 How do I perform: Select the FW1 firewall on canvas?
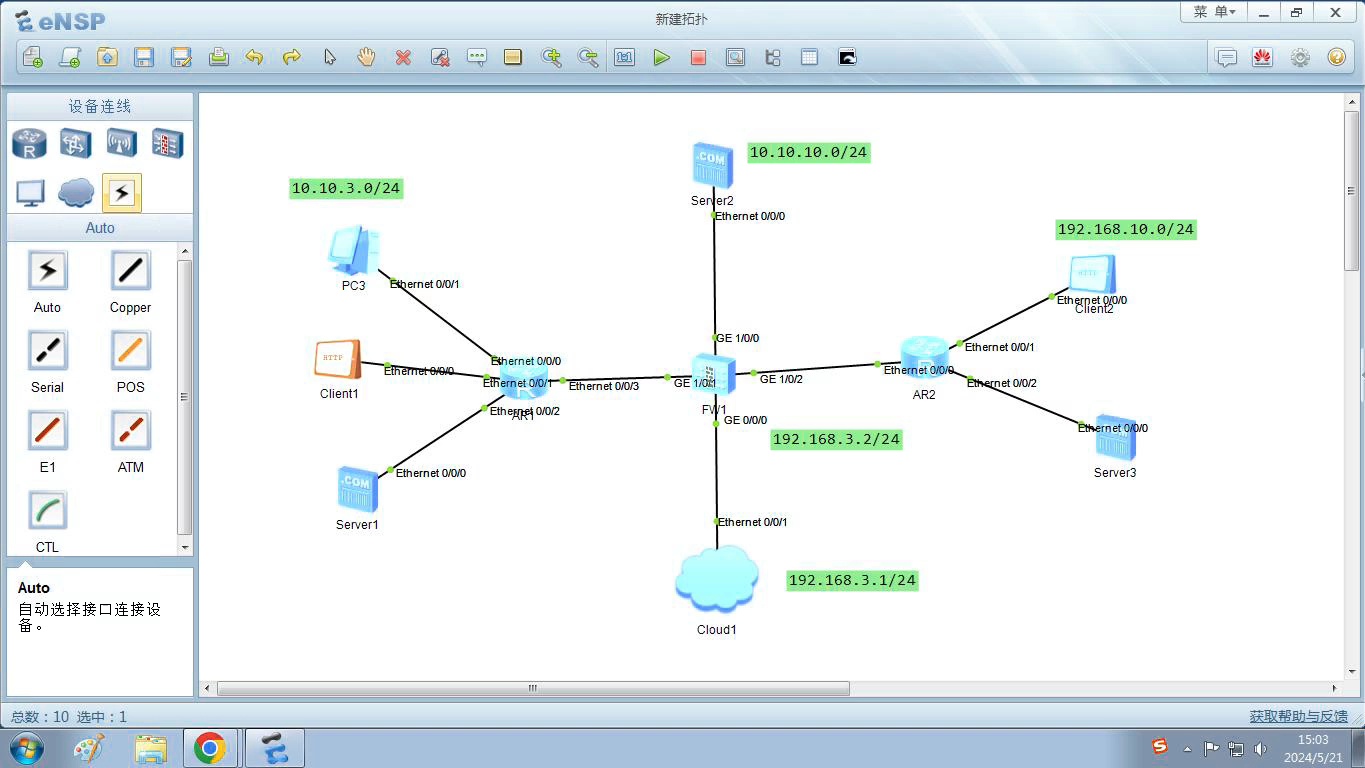pos(714,376)
